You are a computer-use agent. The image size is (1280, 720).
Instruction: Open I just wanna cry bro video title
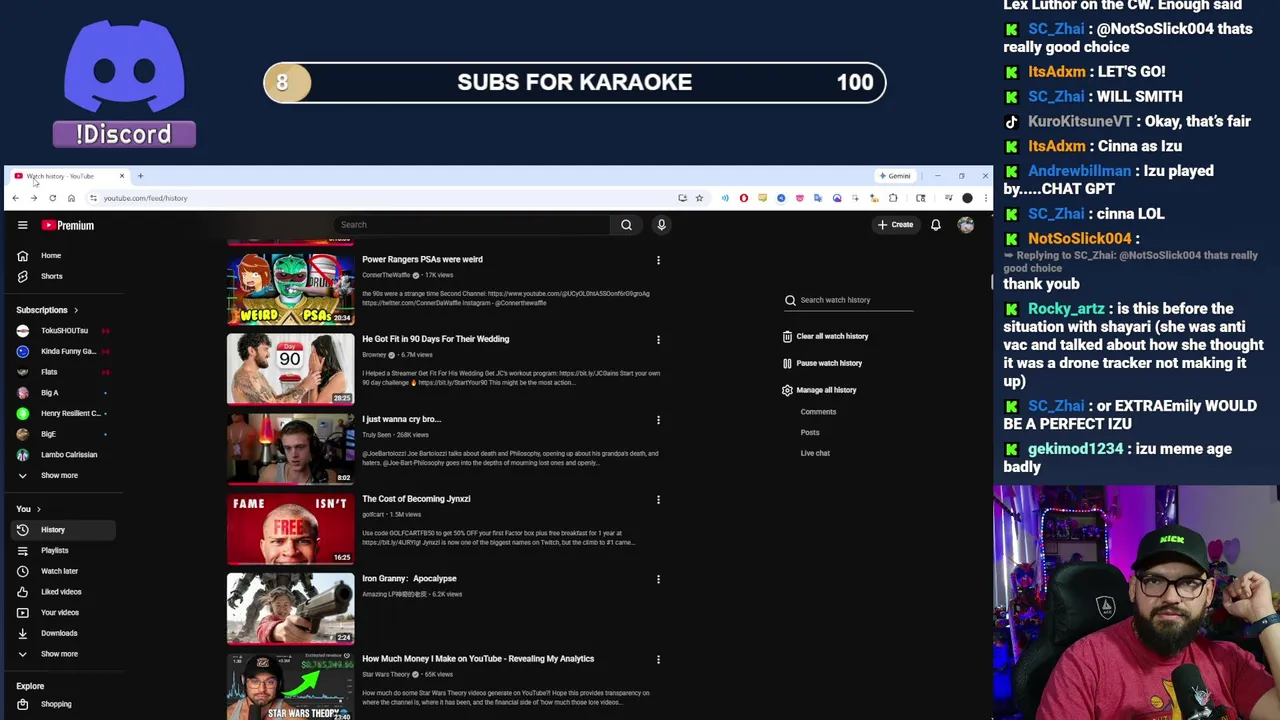tap(401, 419)
